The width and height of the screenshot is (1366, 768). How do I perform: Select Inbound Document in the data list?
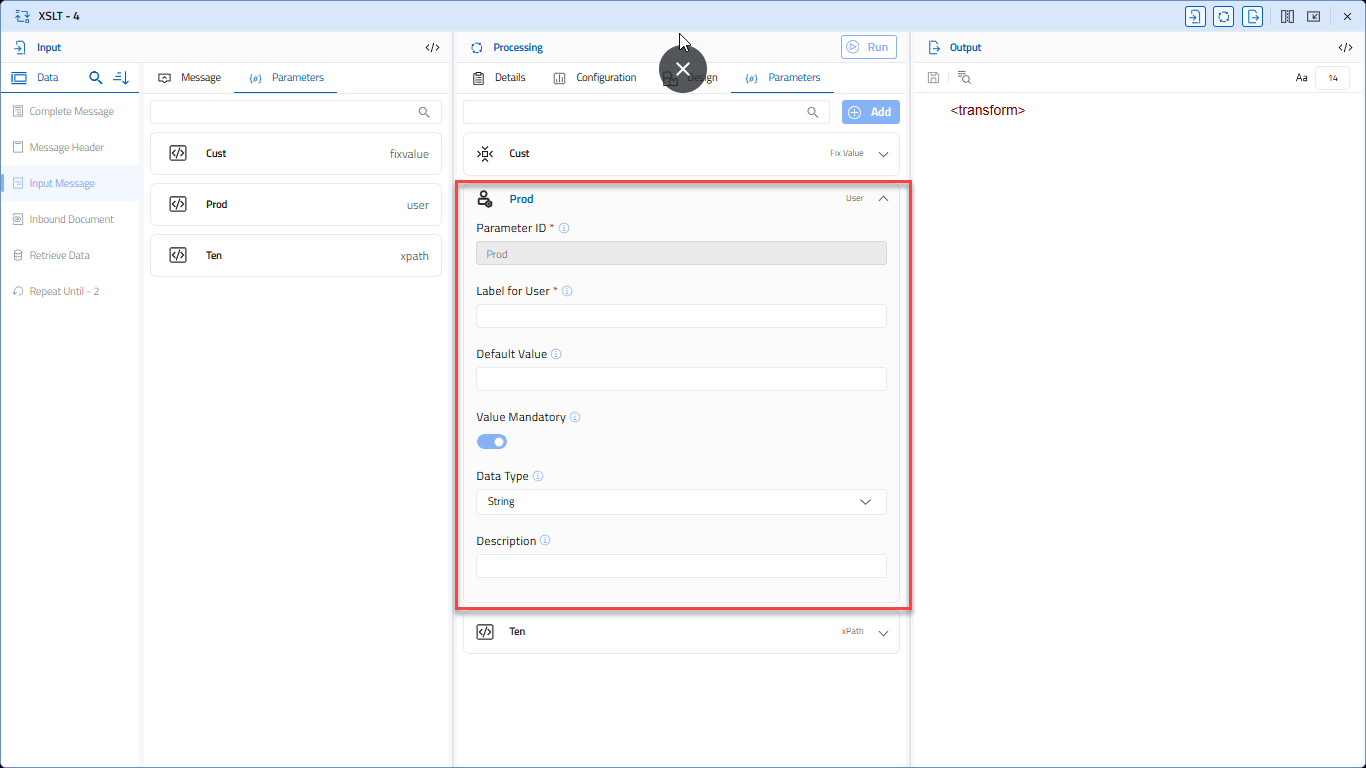coord(71,219)
